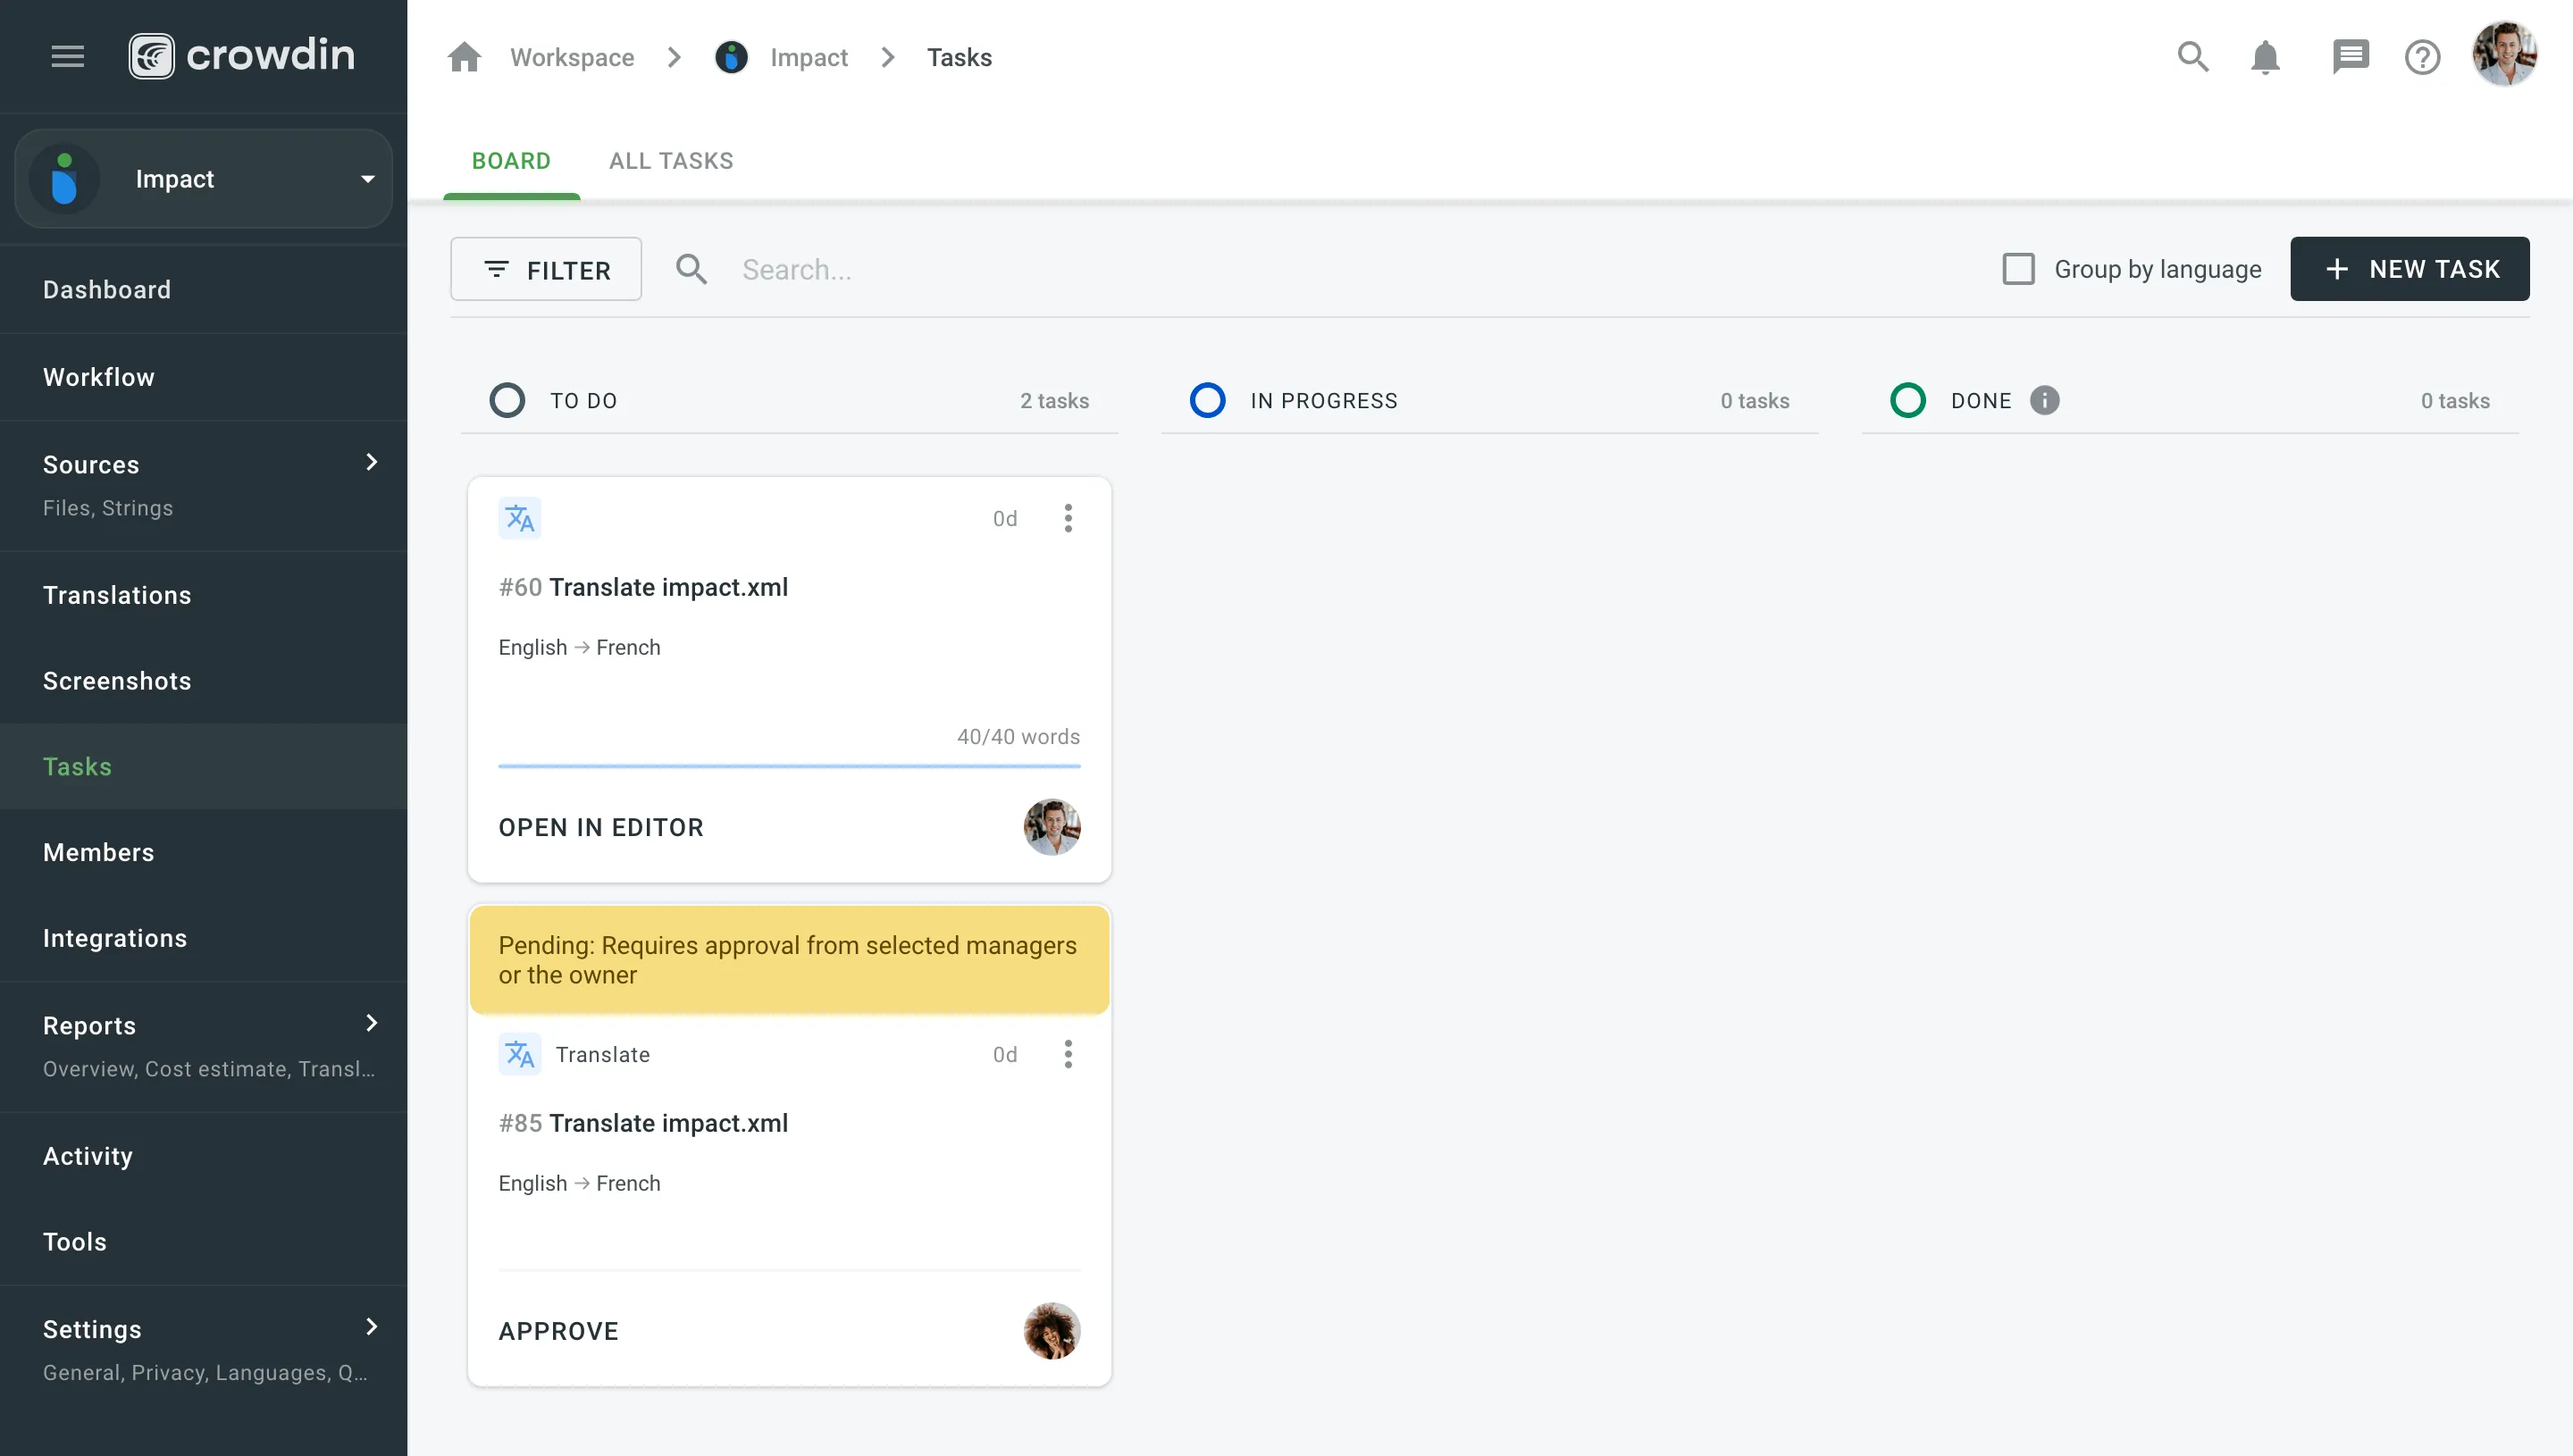Viewport: 2573px width, 1456px height.
Task: Click the FILTER toggle button
Action: click(546, 269)
